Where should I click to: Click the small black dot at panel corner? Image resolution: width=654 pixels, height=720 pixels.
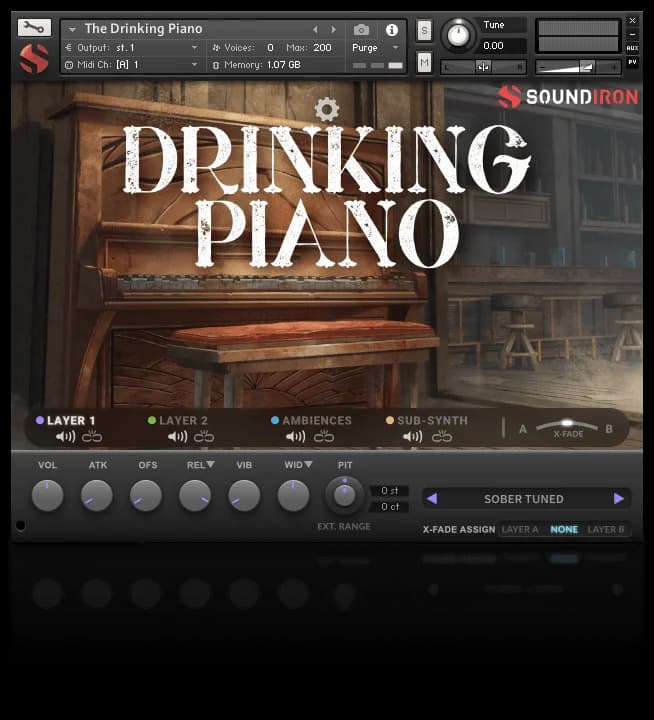tap(20, 525)
